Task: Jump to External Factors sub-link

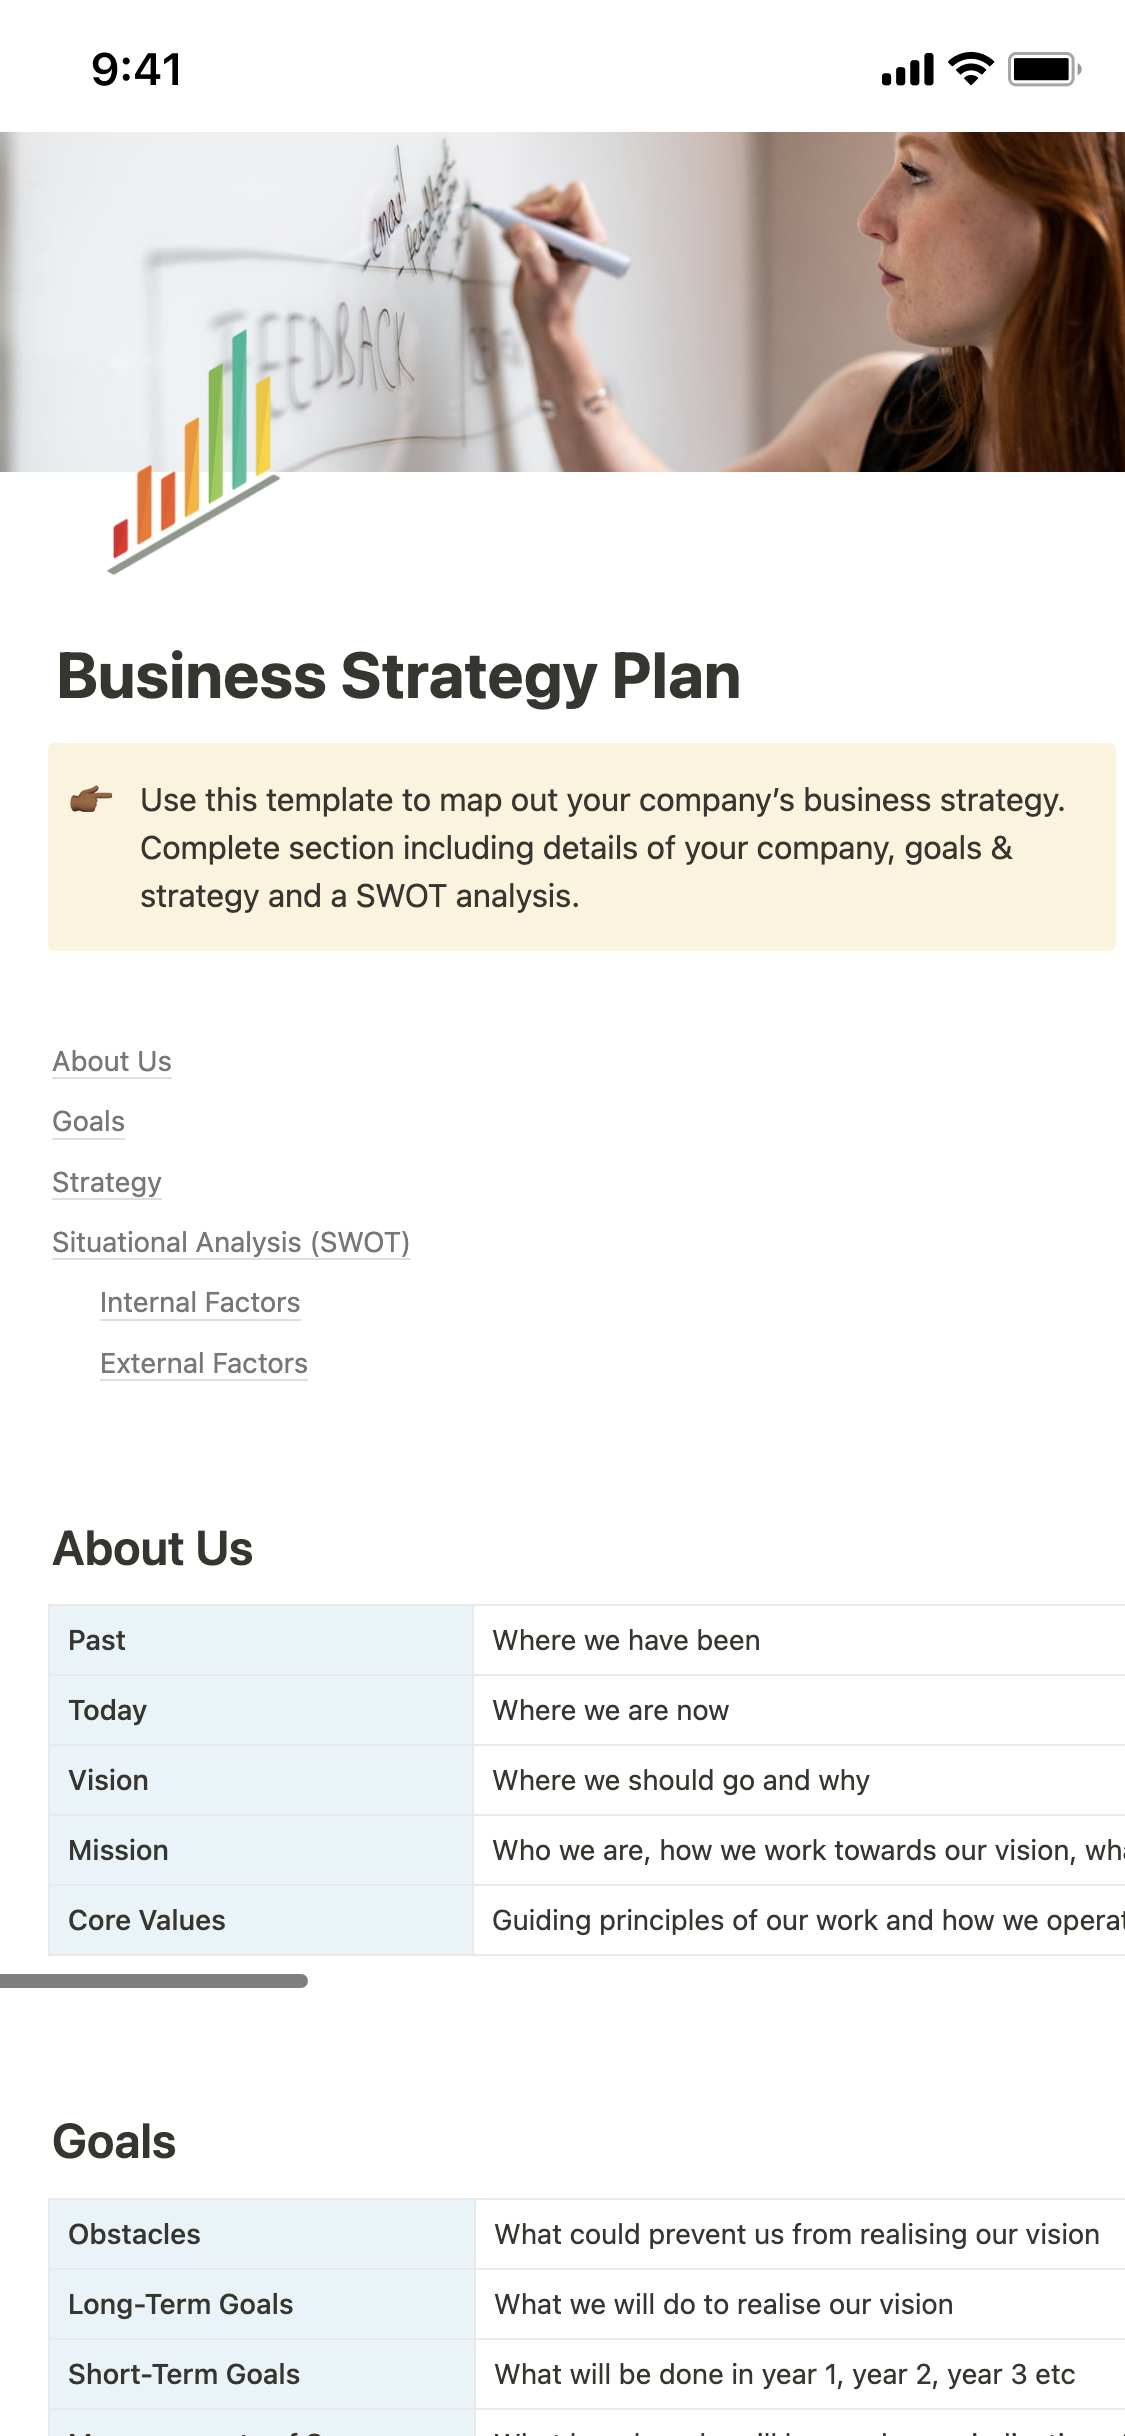Action: coord(204,1364)
